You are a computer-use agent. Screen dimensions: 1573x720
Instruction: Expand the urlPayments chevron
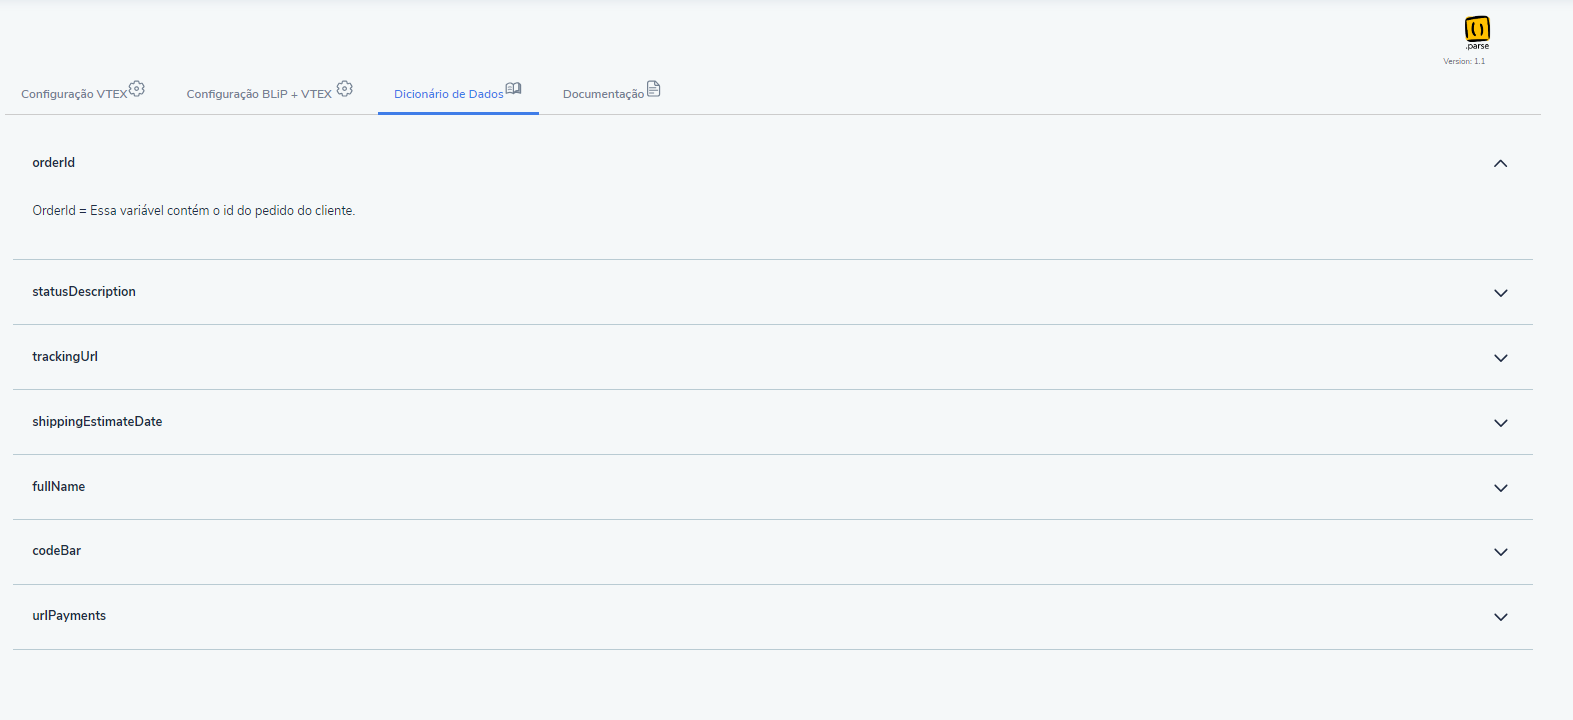pos(1500,617)
